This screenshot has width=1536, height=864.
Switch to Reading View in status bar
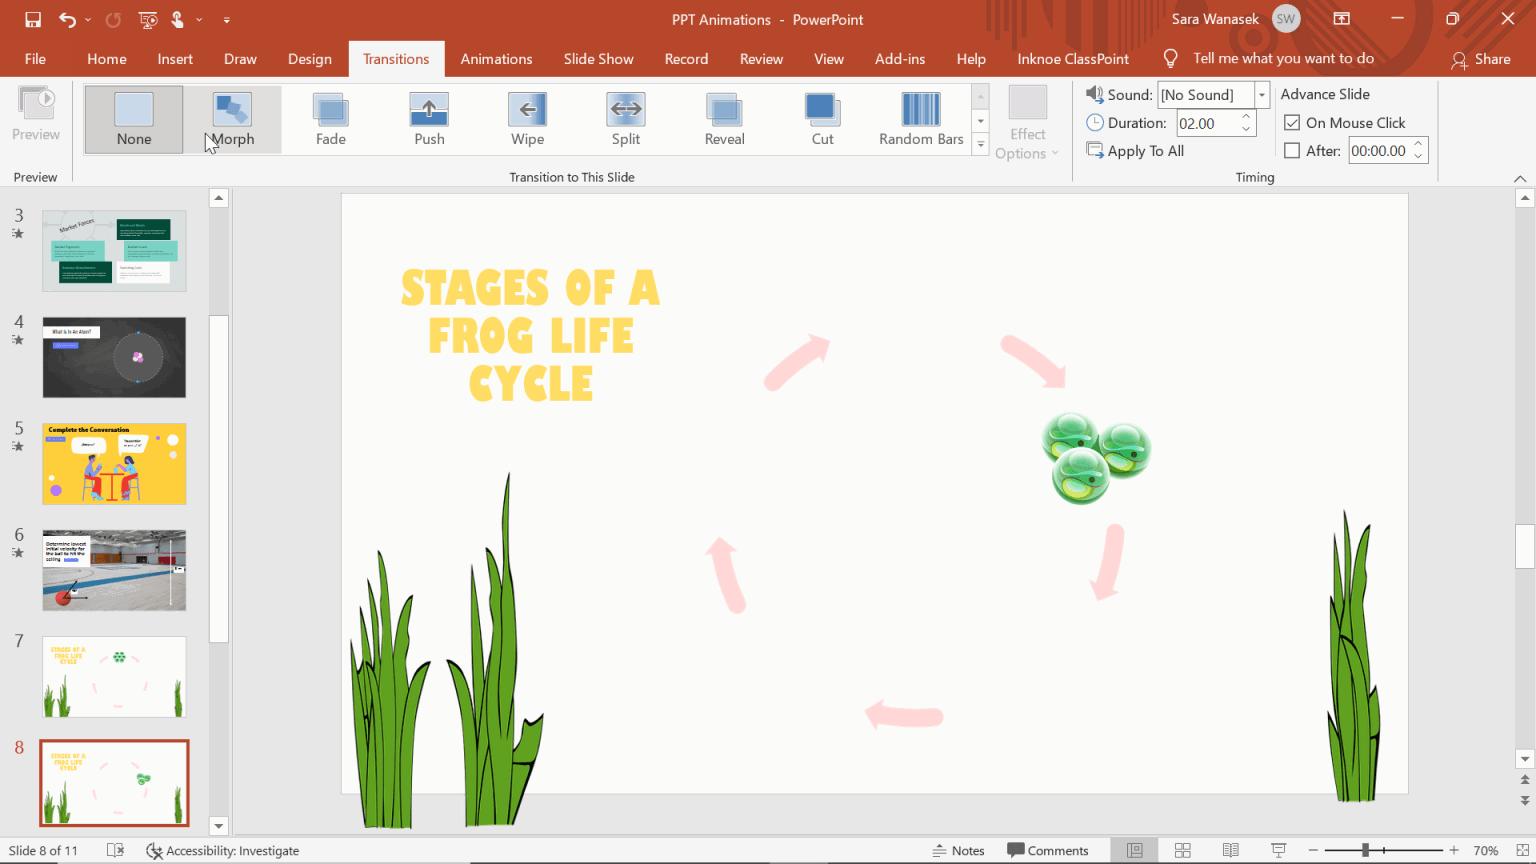point(1229,850)
